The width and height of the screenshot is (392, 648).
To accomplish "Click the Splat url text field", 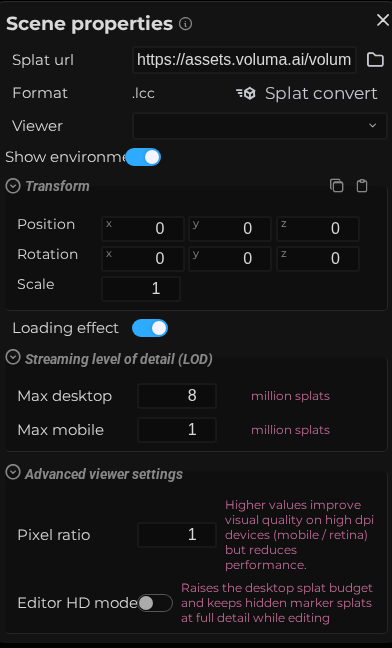I will [x=244, y=60].
